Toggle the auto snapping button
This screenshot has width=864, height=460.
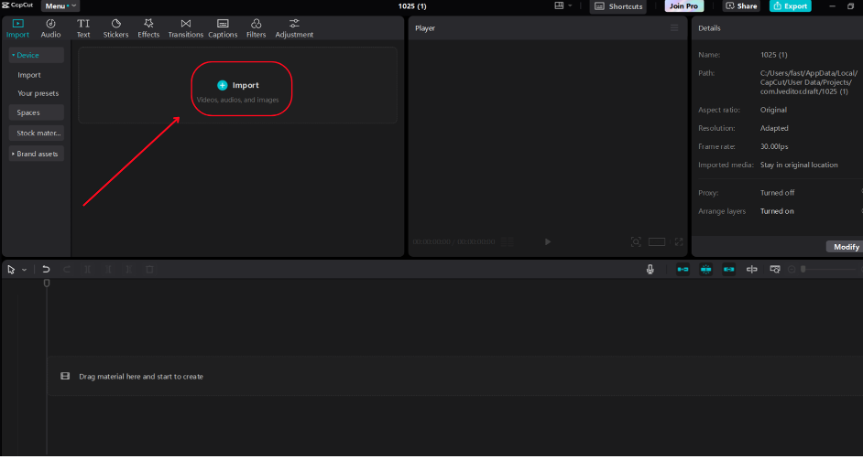point(706,269)
